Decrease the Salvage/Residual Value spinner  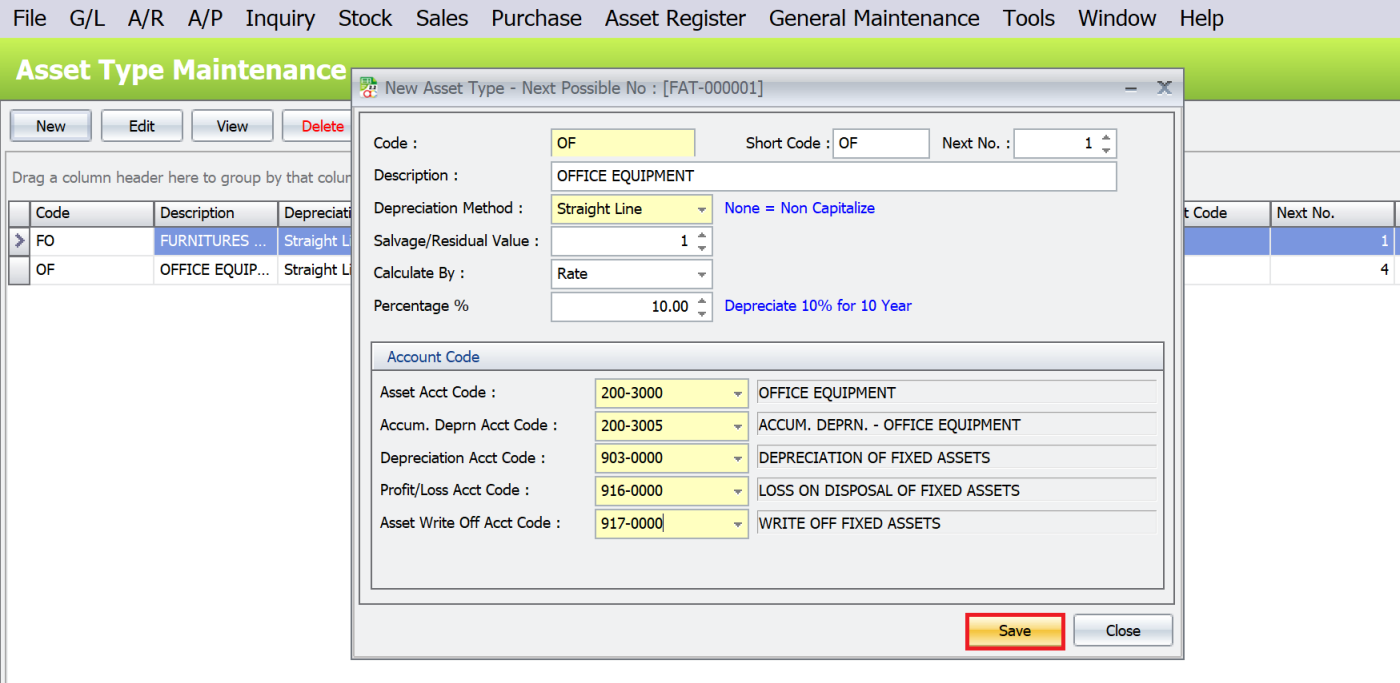pos(702,248)
